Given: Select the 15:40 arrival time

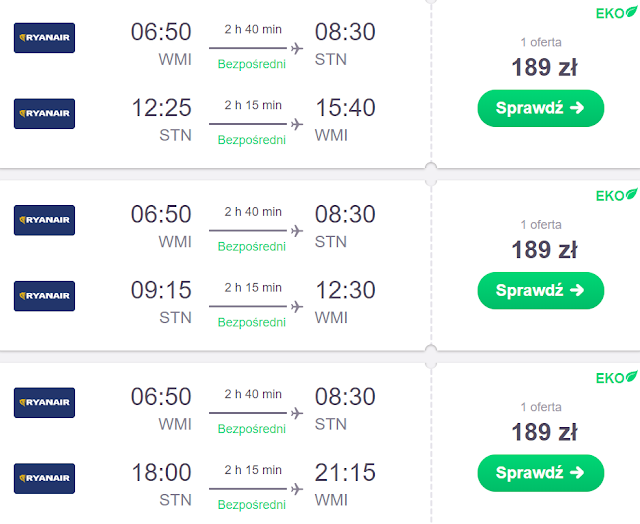Looking at the screenshot, I should point(345,107).
